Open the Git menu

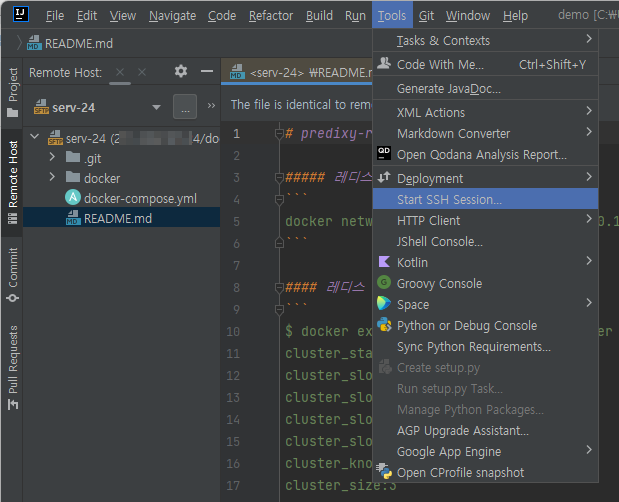coord(426,16)
